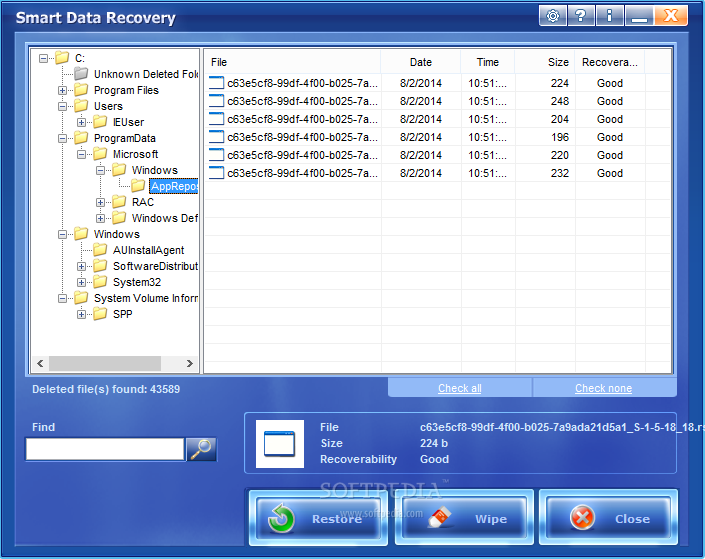Select the Windows Defender tree folder

click(165, 218)
